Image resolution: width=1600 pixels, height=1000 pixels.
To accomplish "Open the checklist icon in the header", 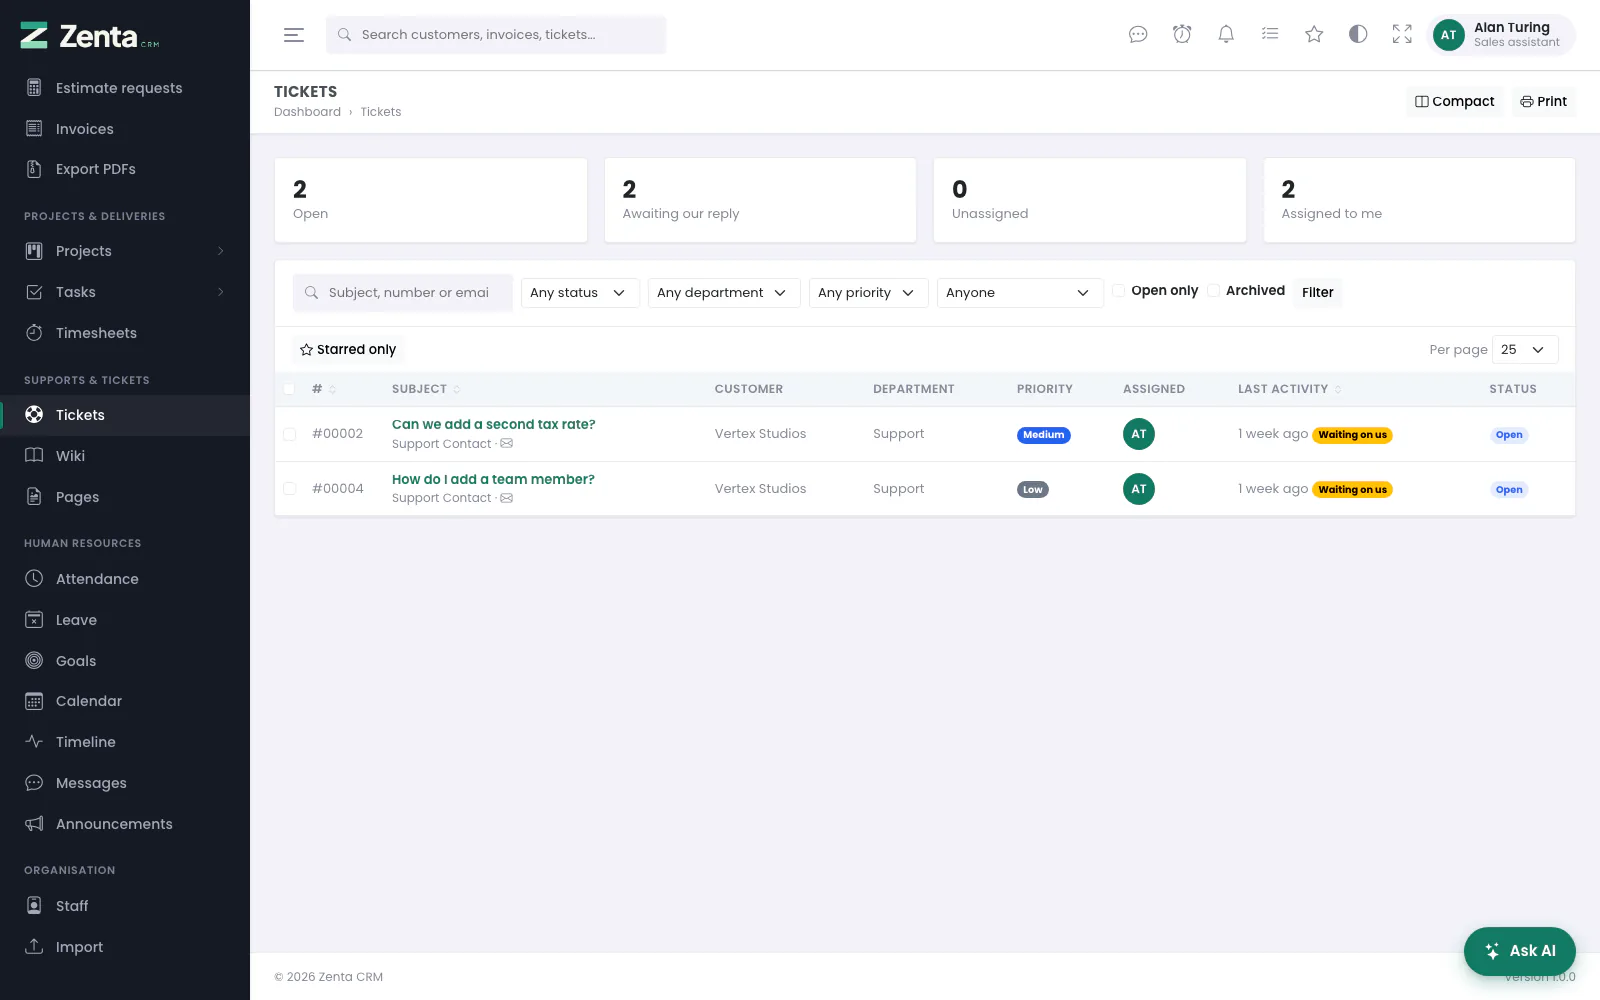I will coord(1270,35).
